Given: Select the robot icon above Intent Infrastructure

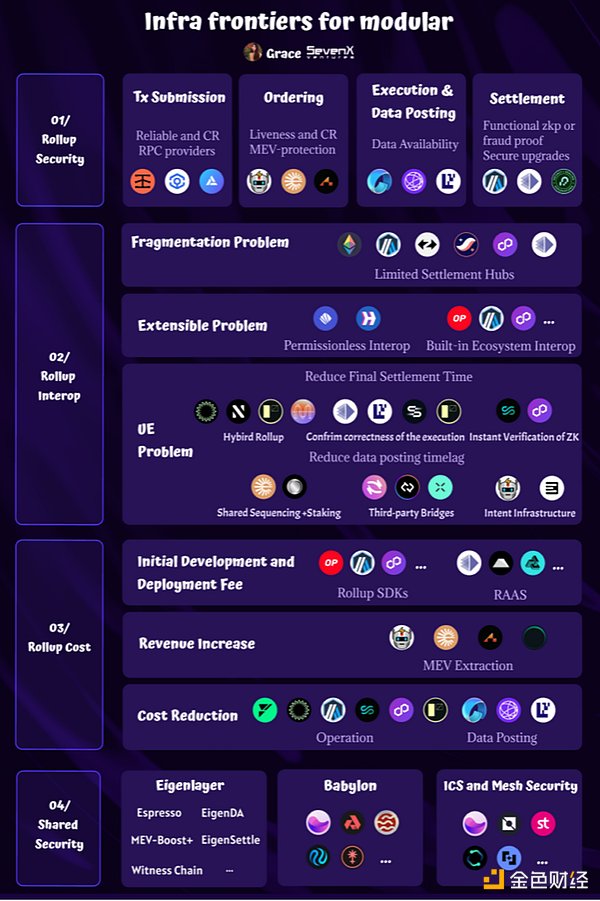Looking at the screenshot, I should tap(509, 488).
